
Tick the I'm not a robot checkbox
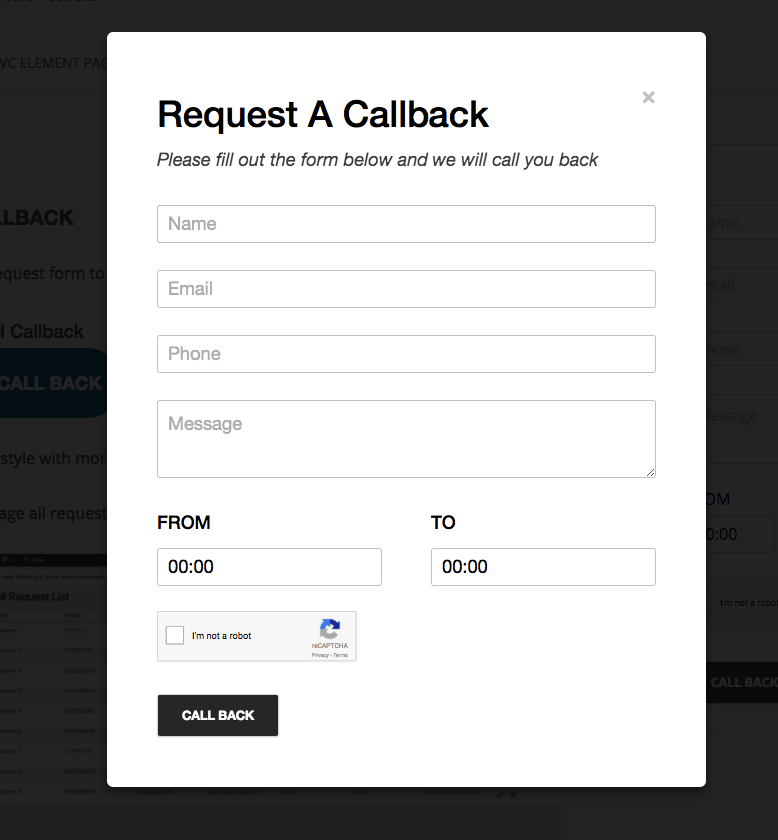[175, 635]
